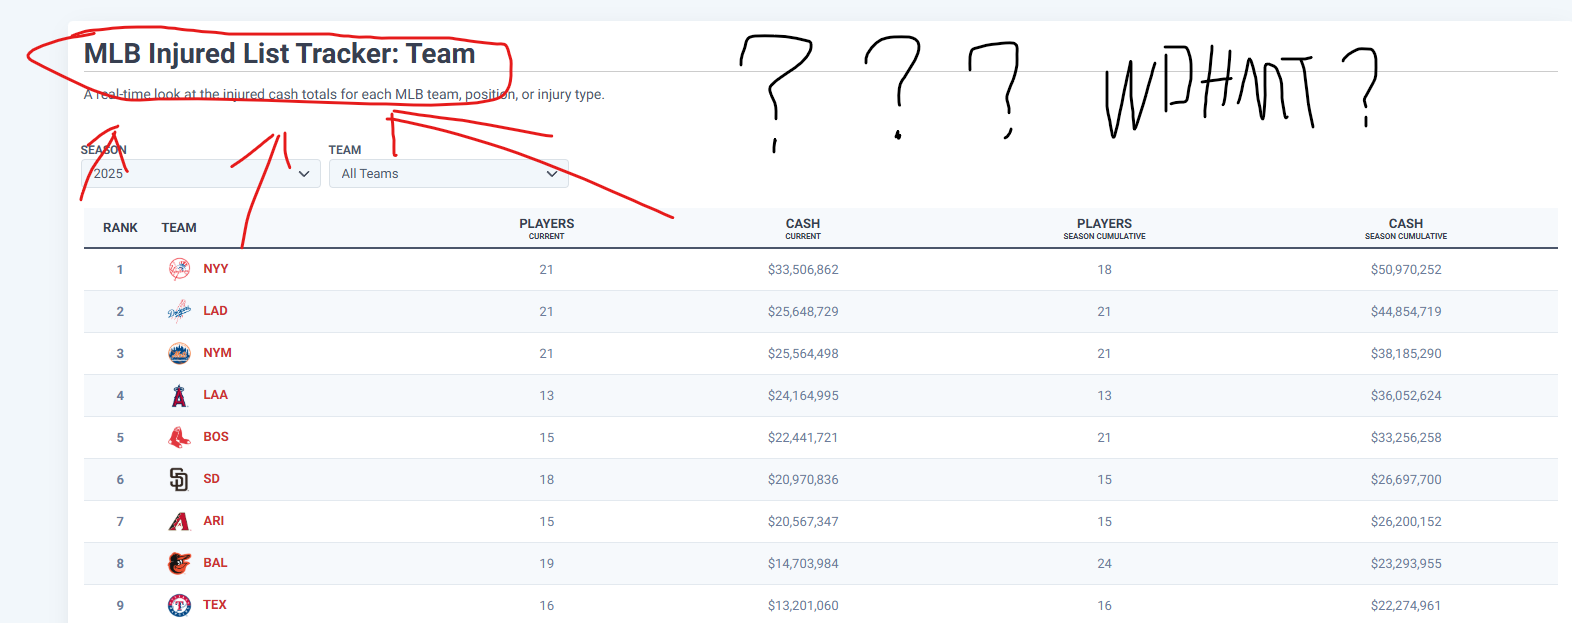This screenshot has height=623, width=1572.
Task: Sort by the Cash Current column header
Action: [803, 229]
